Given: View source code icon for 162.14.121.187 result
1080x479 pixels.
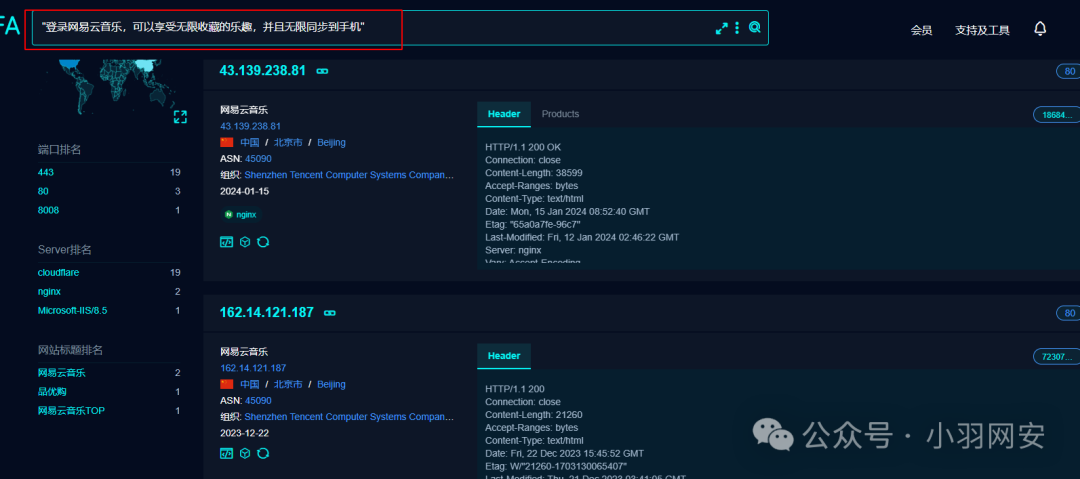Looking at the screenshot, I should [x=227, y=453].
